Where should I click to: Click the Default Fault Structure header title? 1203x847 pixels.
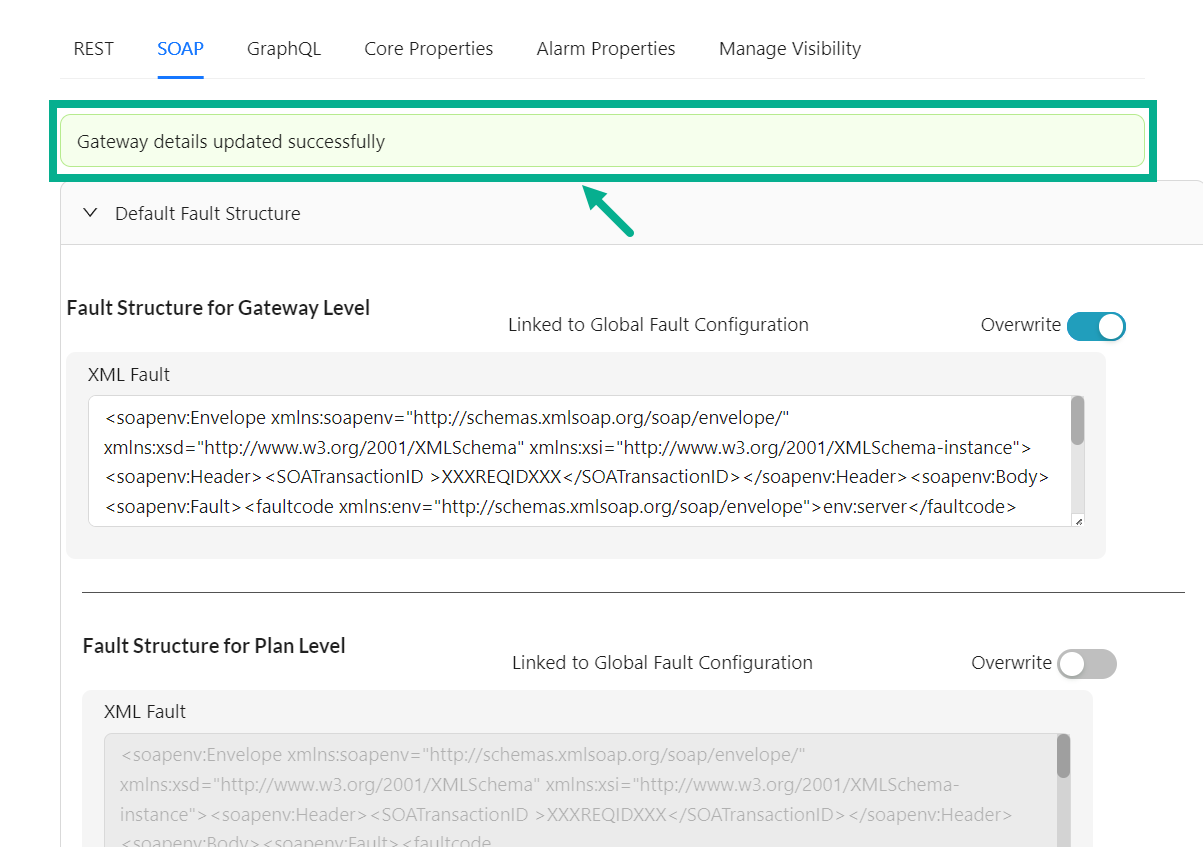(207, 214)
